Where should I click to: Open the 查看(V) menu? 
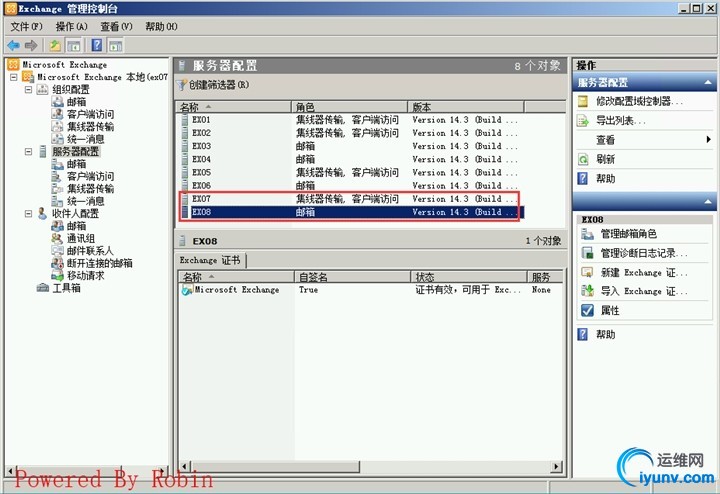point(116,27)
